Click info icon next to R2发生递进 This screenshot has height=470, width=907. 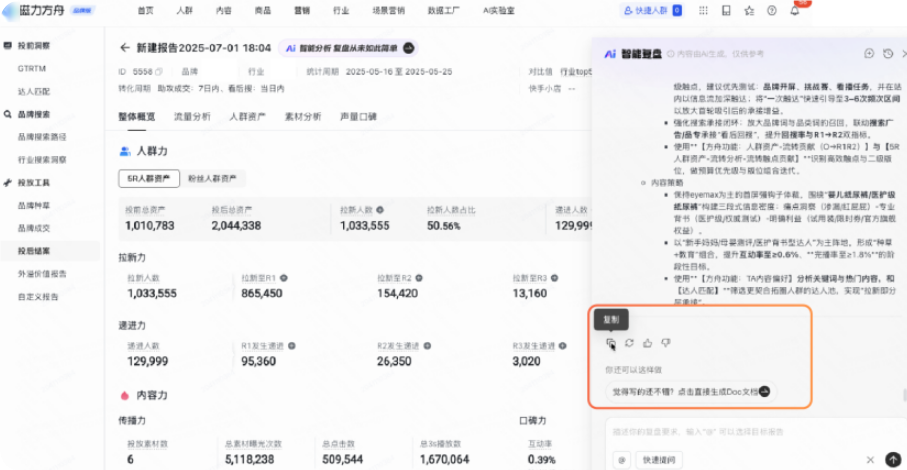[x=427, y=346]
